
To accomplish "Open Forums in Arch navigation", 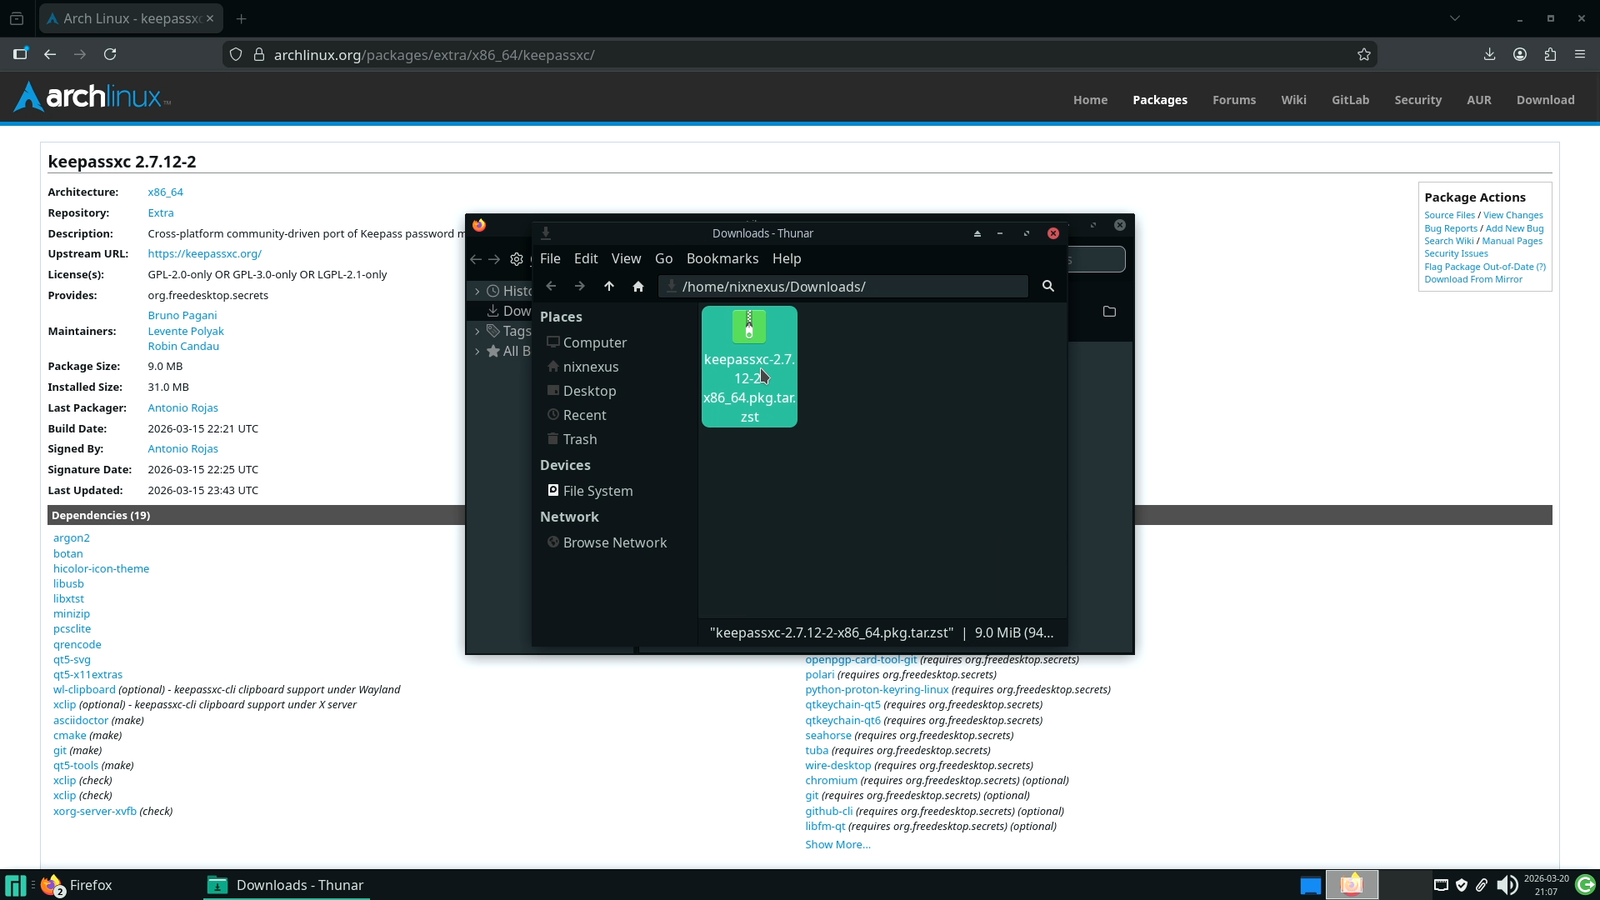I will click(1234, 100).
